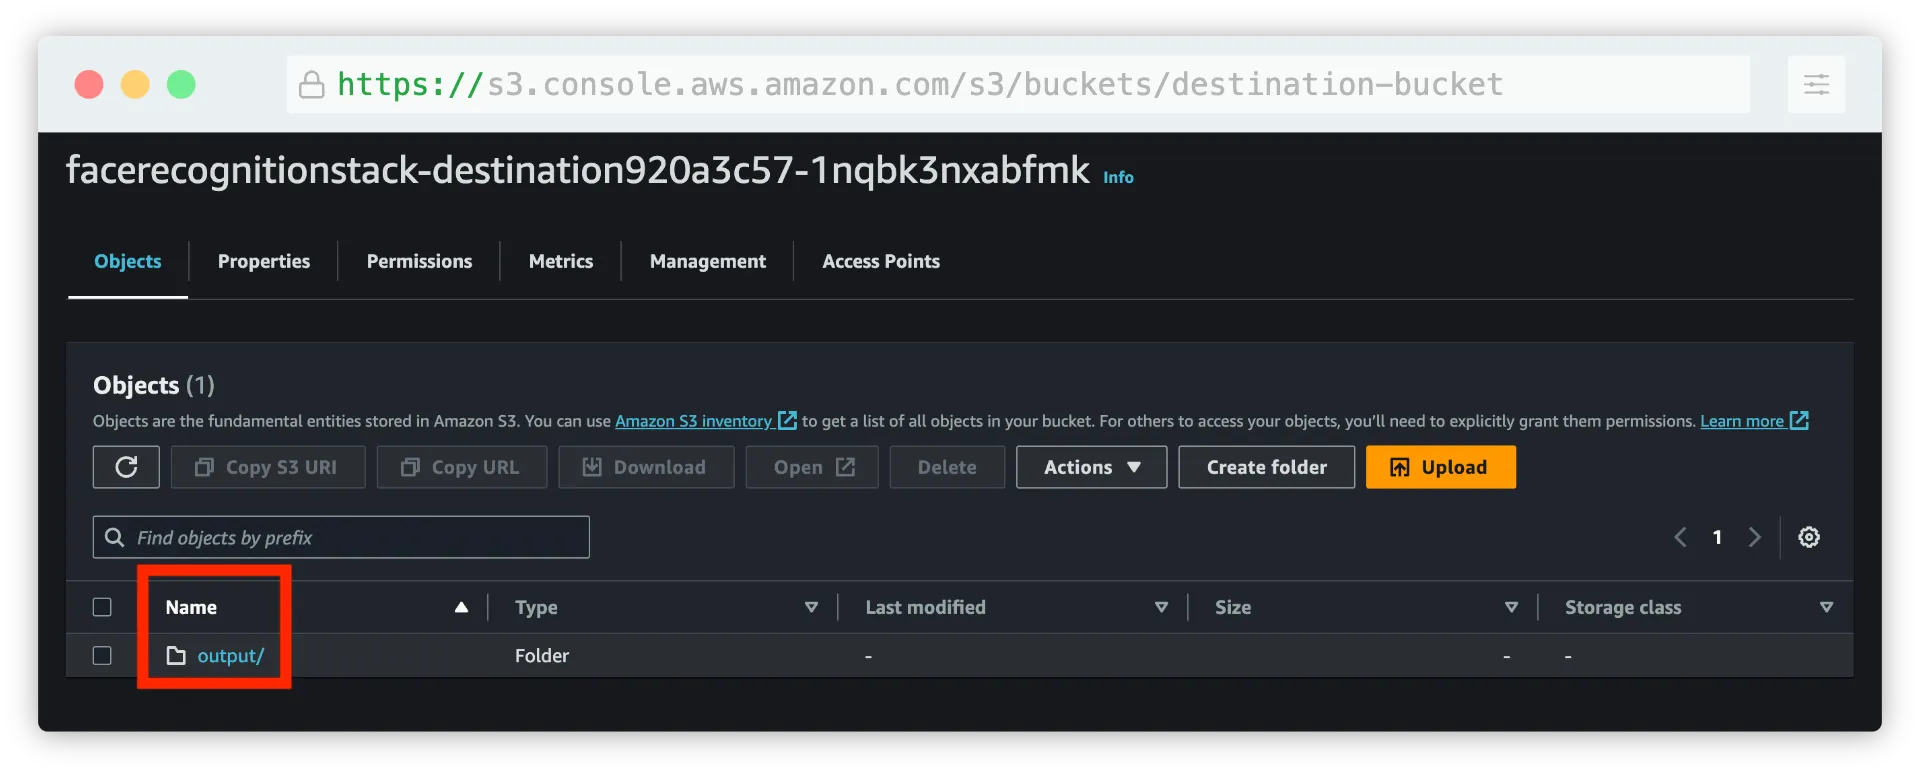
Task: Open the output/ folder link
Action: coord(231,656)
